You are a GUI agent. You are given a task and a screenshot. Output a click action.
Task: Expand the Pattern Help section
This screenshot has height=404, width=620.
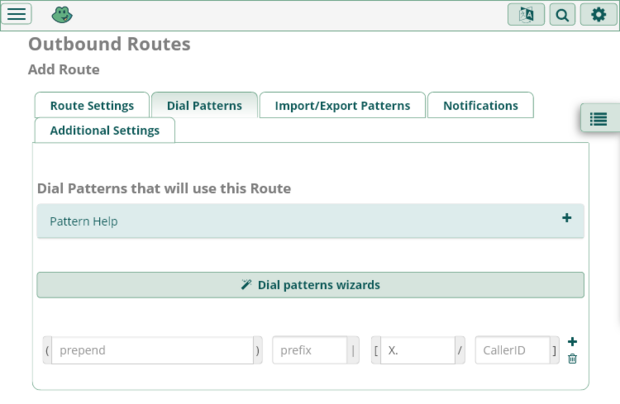pos(566,217)
